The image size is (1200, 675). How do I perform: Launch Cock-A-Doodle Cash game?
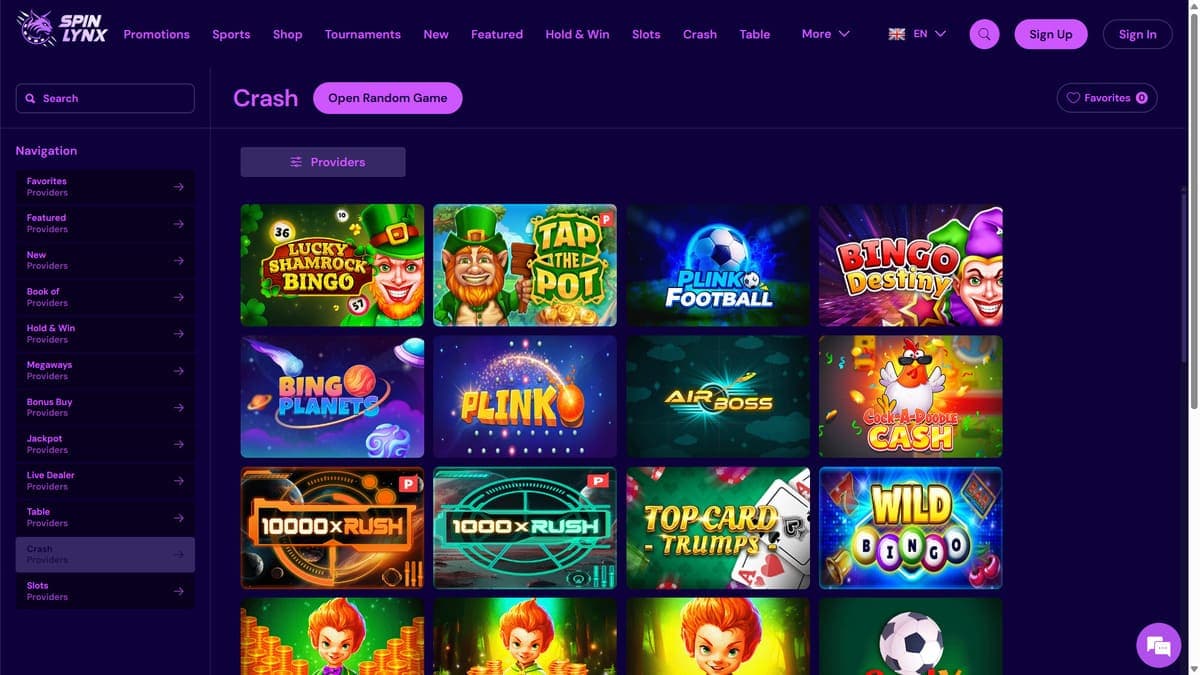pyautogui.click(x=911, y=396)
